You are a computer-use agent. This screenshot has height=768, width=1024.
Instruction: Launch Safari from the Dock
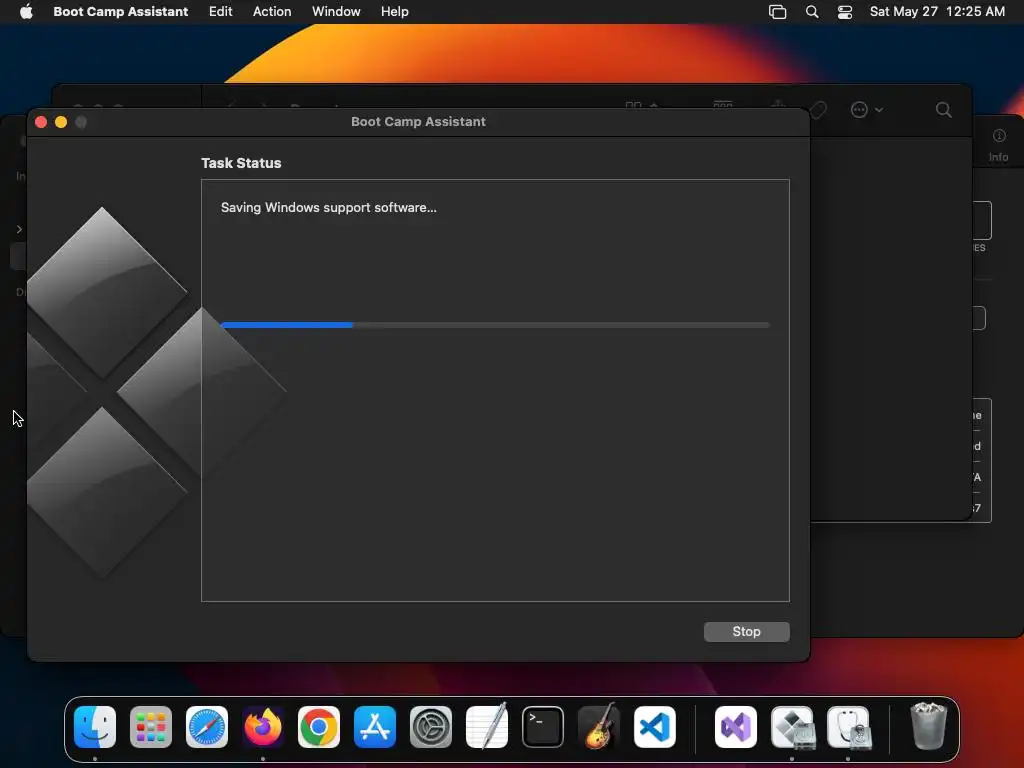[207, 727]
